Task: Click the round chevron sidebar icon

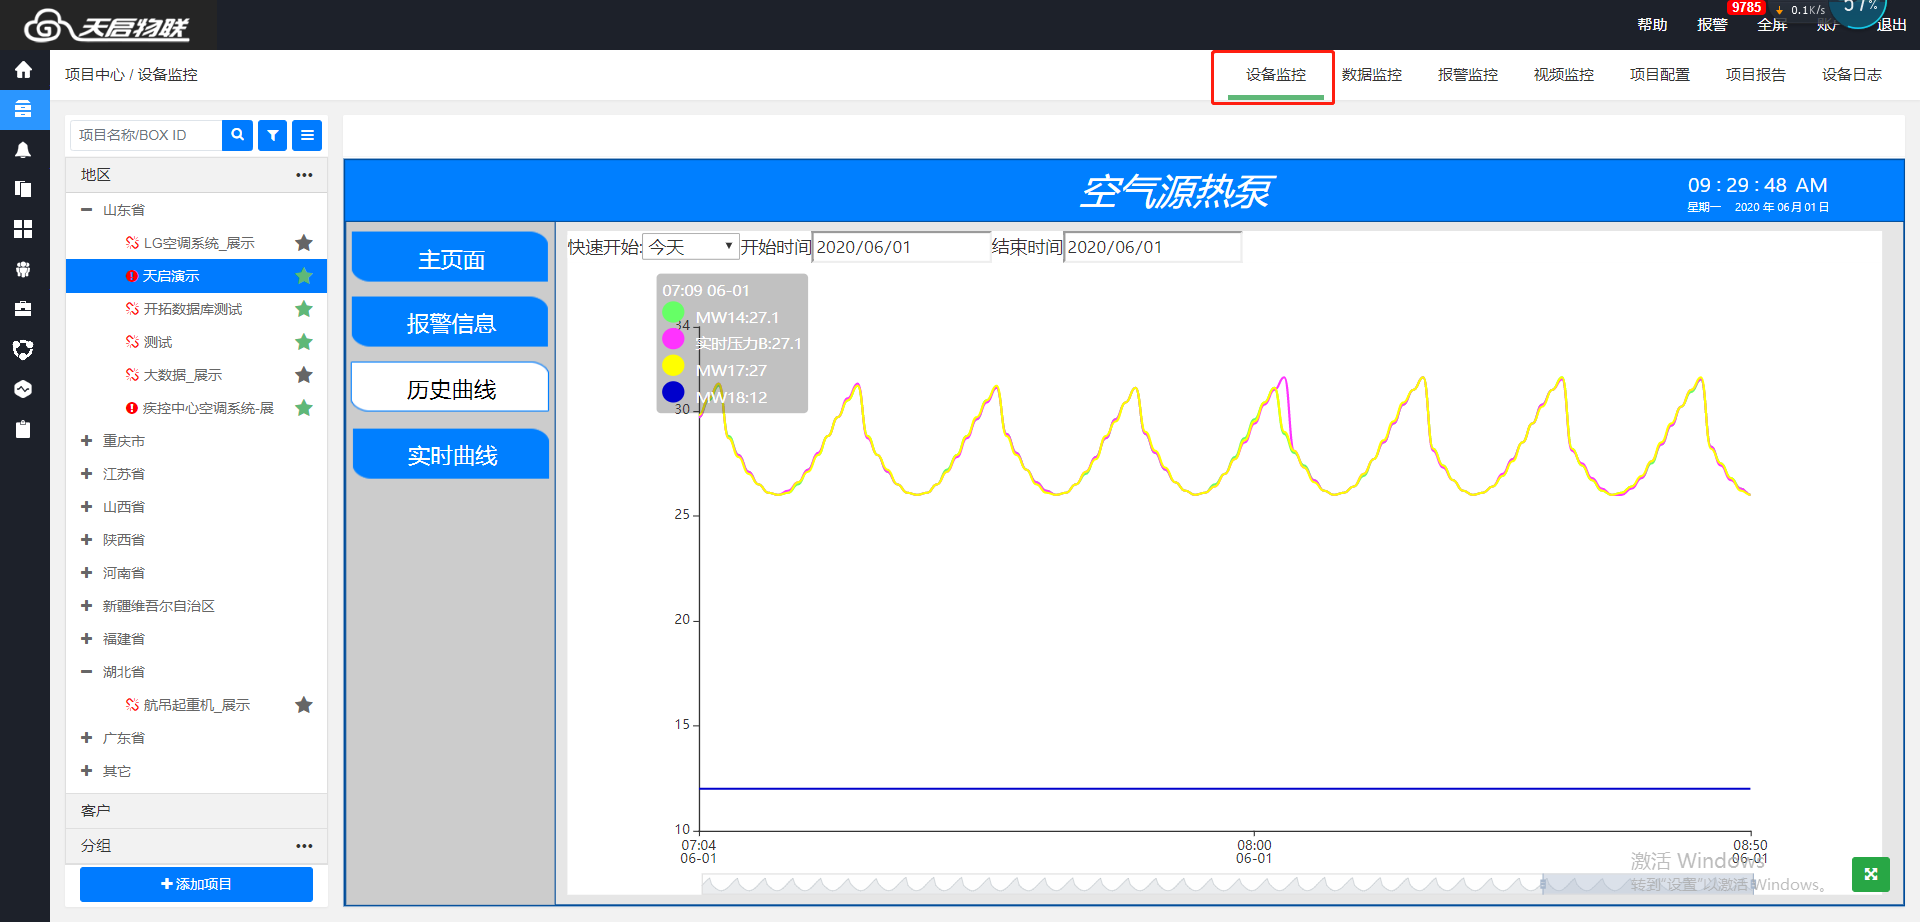Action: (23, 389)
